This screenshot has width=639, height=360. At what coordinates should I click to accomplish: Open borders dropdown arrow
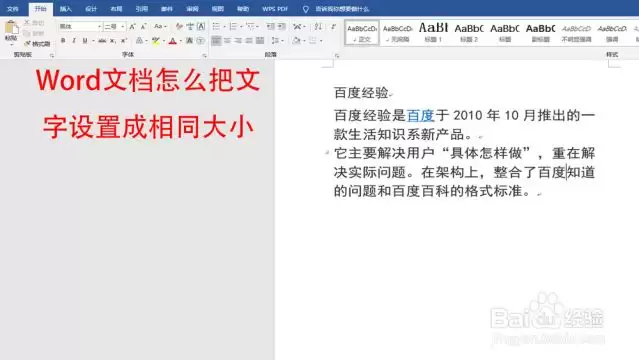point(321,41)
